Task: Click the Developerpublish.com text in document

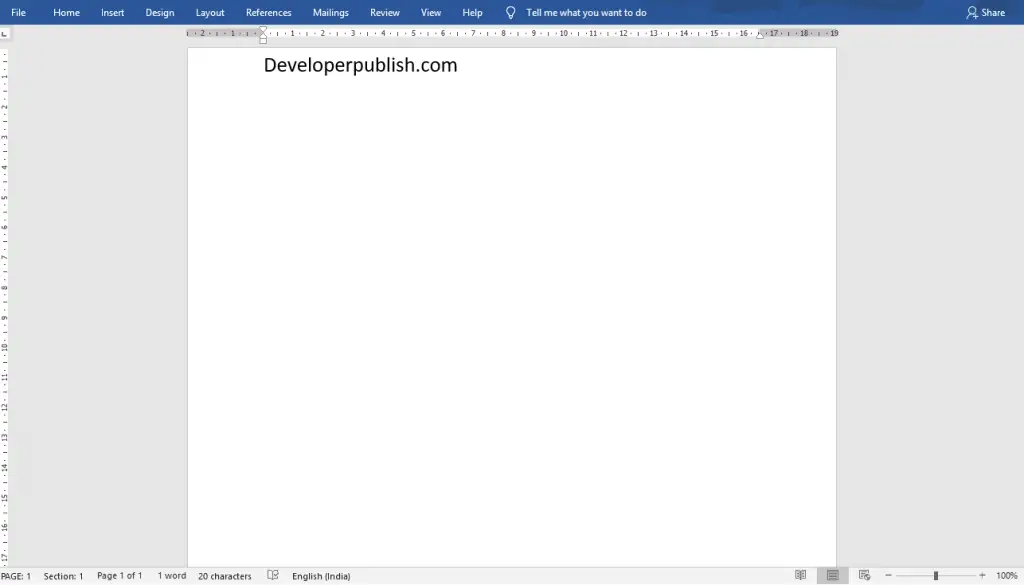Action: pos(360,65)
